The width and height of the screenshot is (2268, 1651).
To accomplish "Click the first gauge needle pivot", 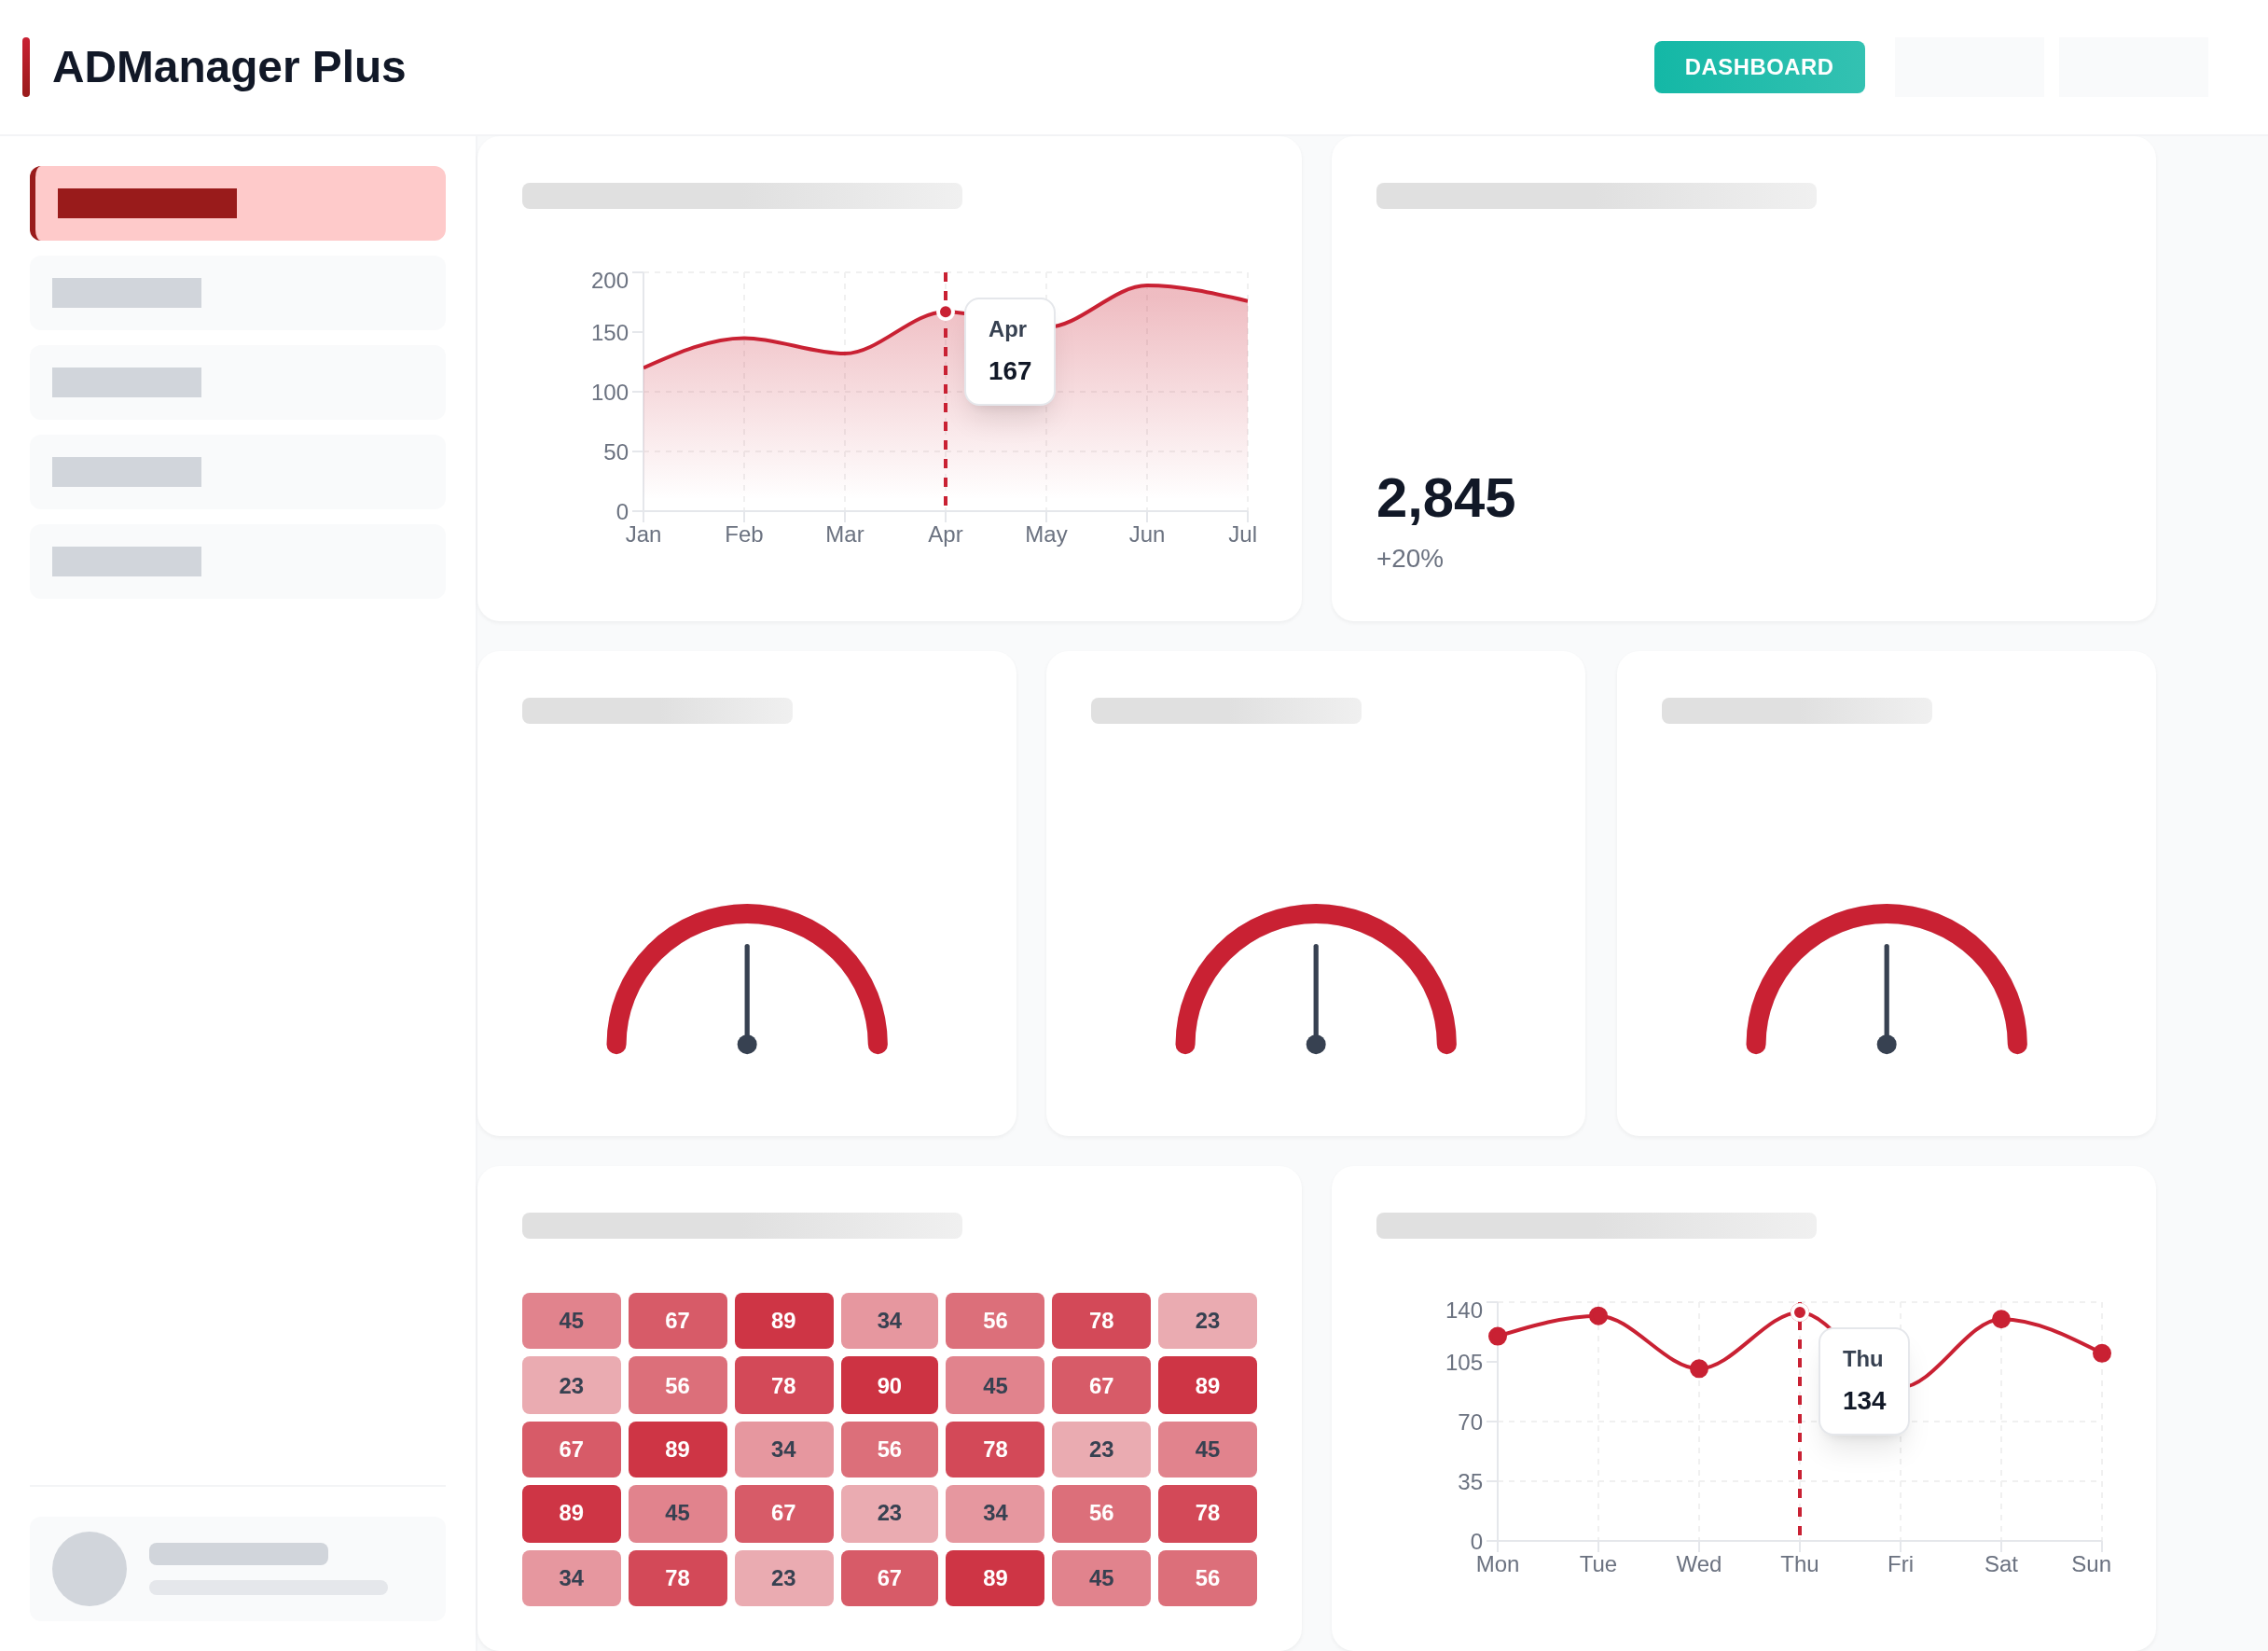I will pyautogui.click(x=747, y=1044).
